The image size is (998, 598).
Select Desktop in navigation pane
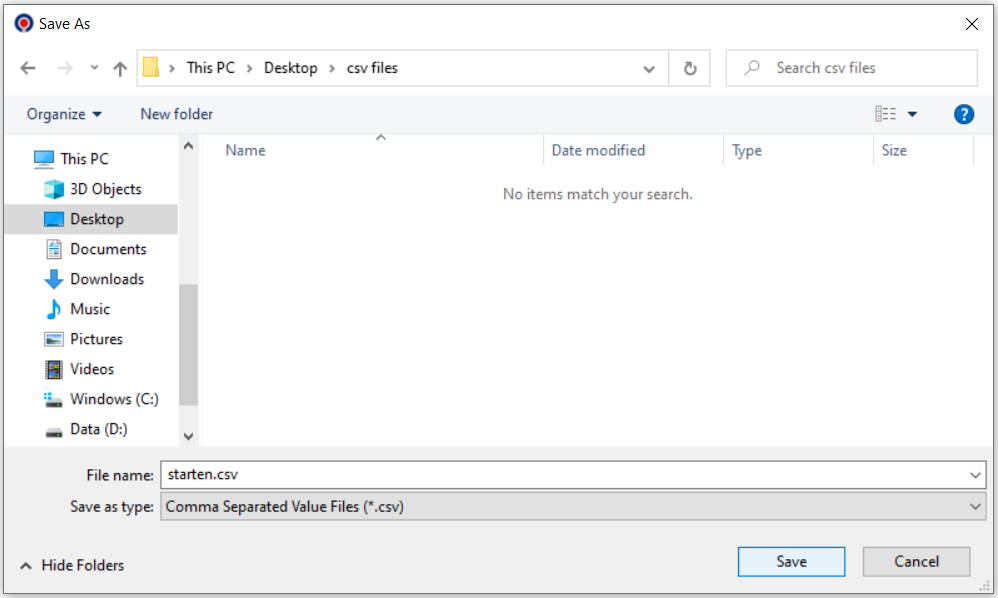[92, 219]
